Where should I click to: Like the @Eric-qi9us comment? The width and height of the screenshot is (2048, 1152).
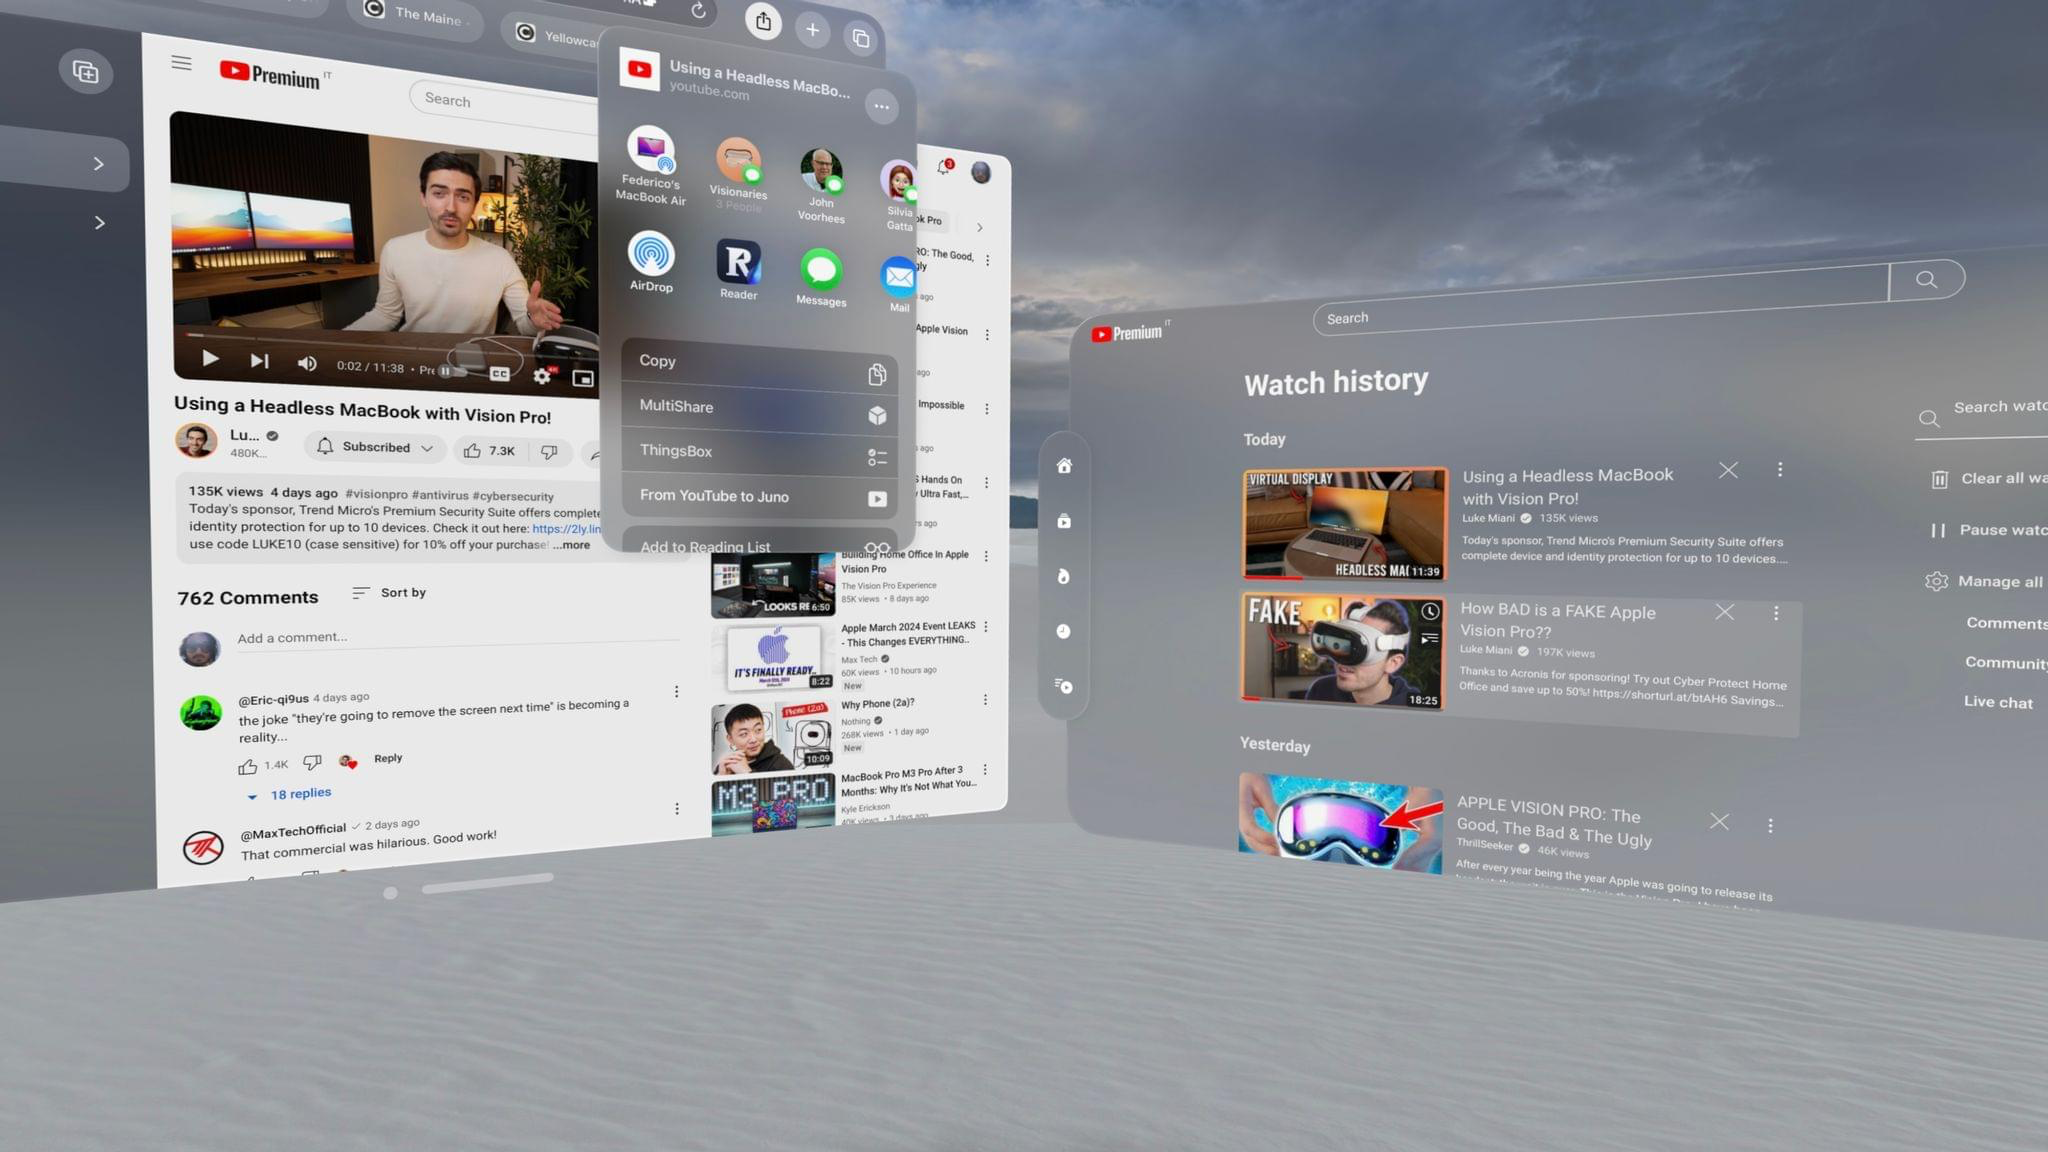click(x=248, y=766)
